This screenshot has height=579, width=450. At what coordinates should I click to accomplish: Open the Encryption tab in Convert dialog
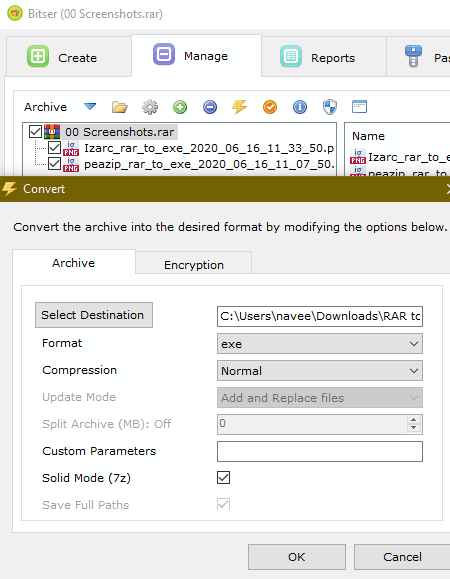click(x=193, y=264)
